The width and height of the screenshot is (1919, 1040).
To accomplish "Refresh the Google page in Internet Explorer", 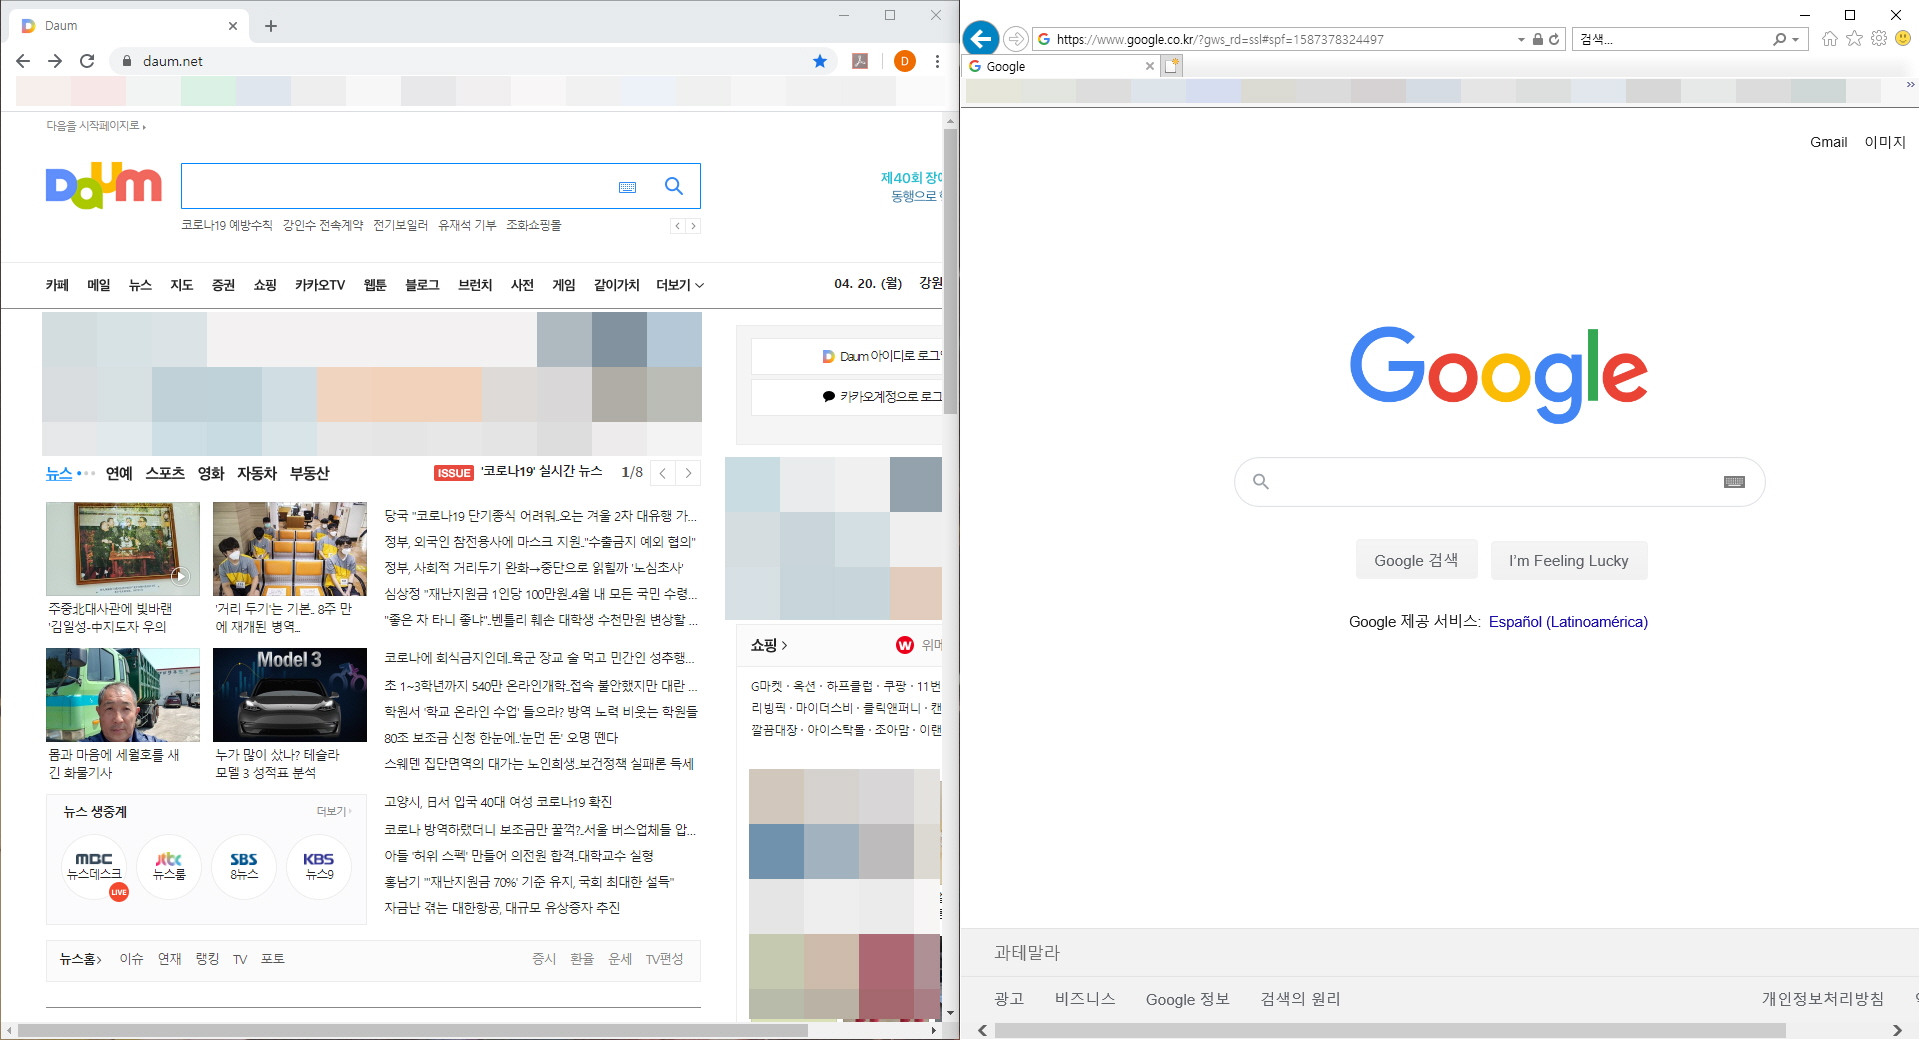I will [1554, 39].
